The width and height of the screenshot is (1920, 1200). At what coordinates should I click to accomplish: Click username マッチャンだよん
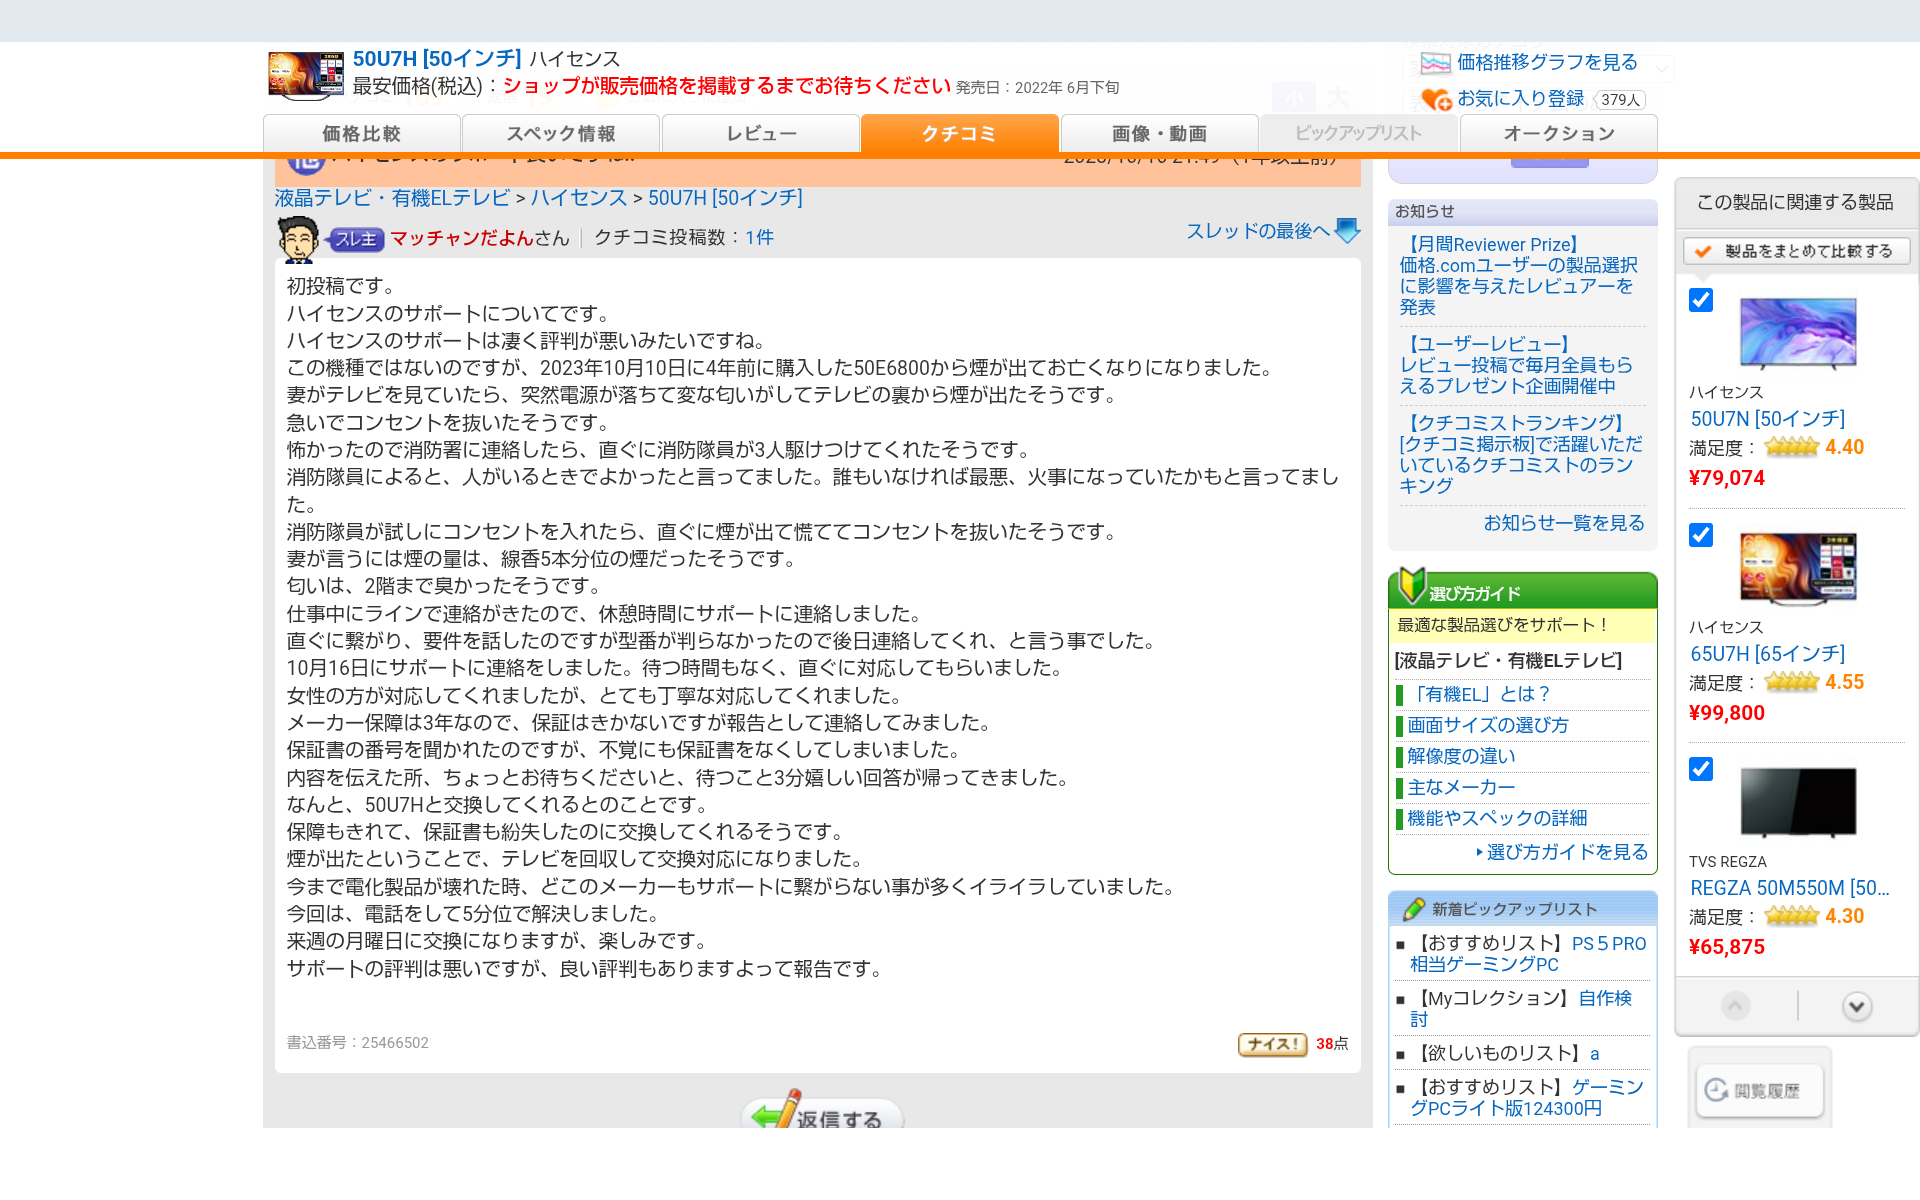461,238
